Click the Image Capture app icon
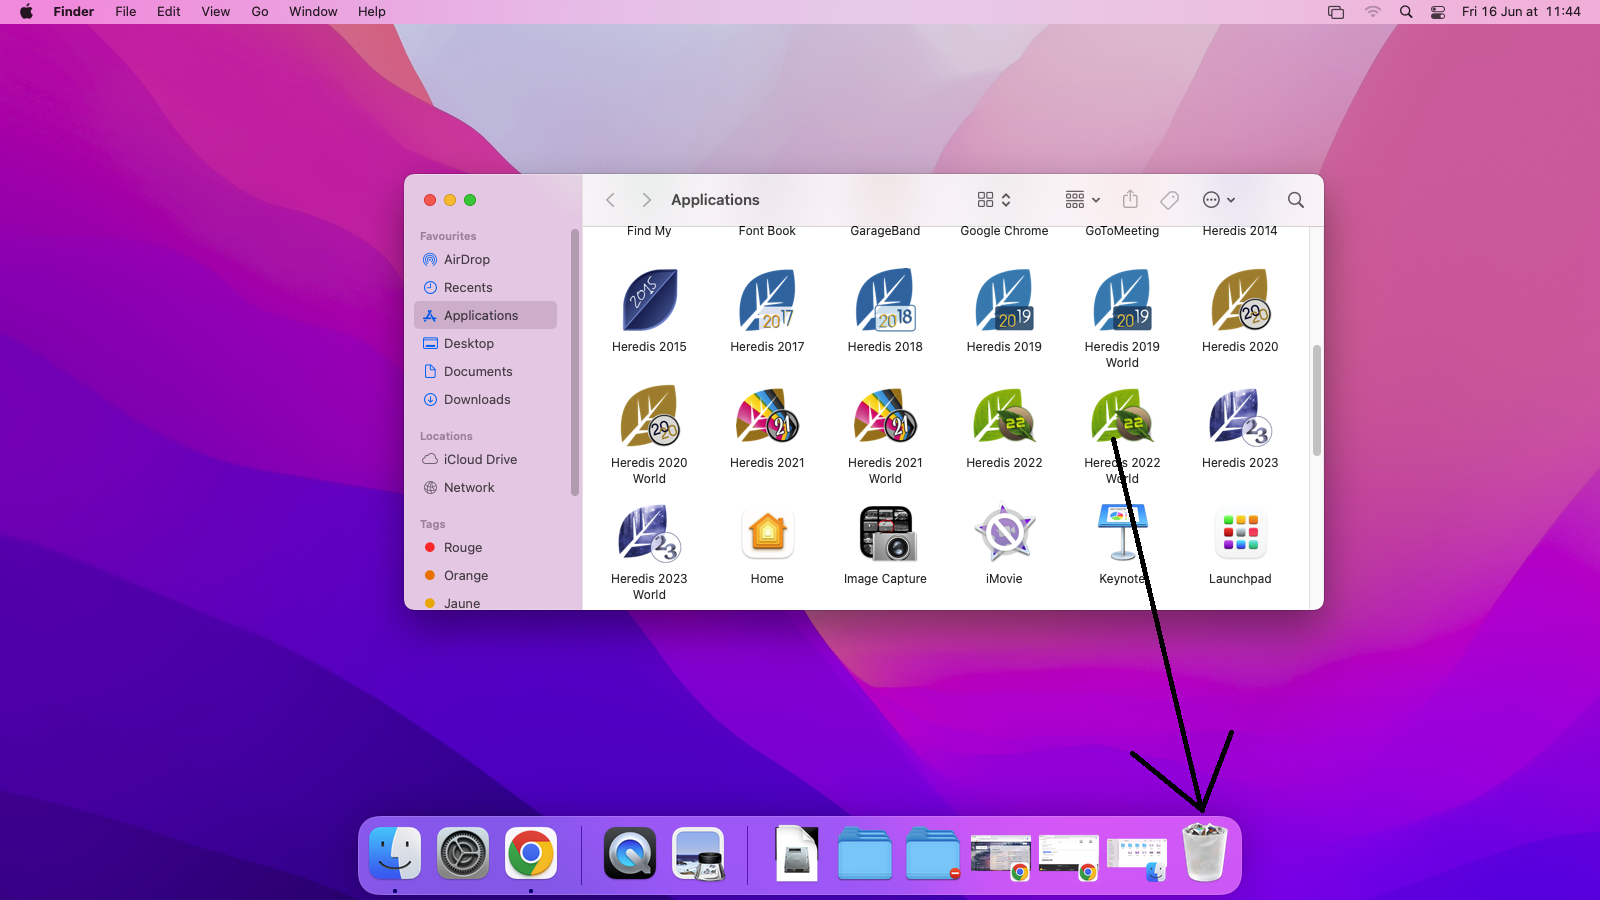 [x=885, y=533]
